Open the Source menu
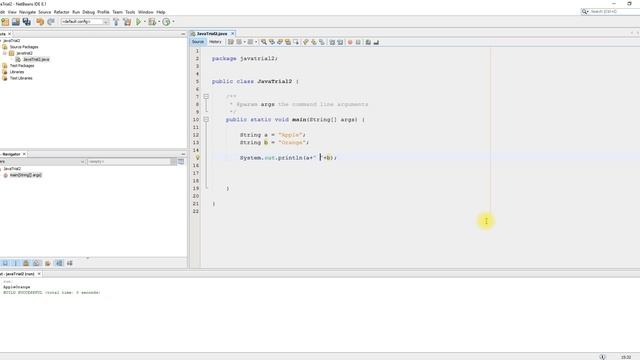The width and height of the screenshot is (640, 360). pyautogui.click(x=45, y=12)
